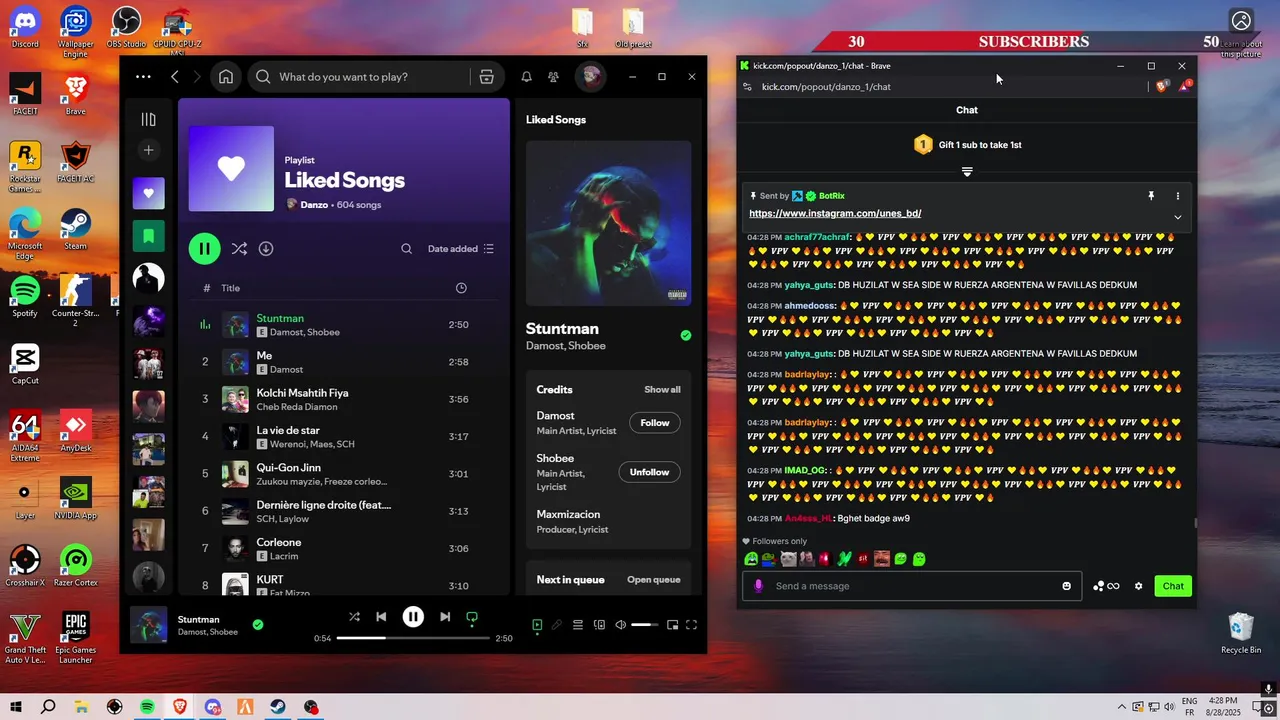This screenshot has height=720, width=1280.
Task: Open Spotify notifications bell
Action: 526,77
